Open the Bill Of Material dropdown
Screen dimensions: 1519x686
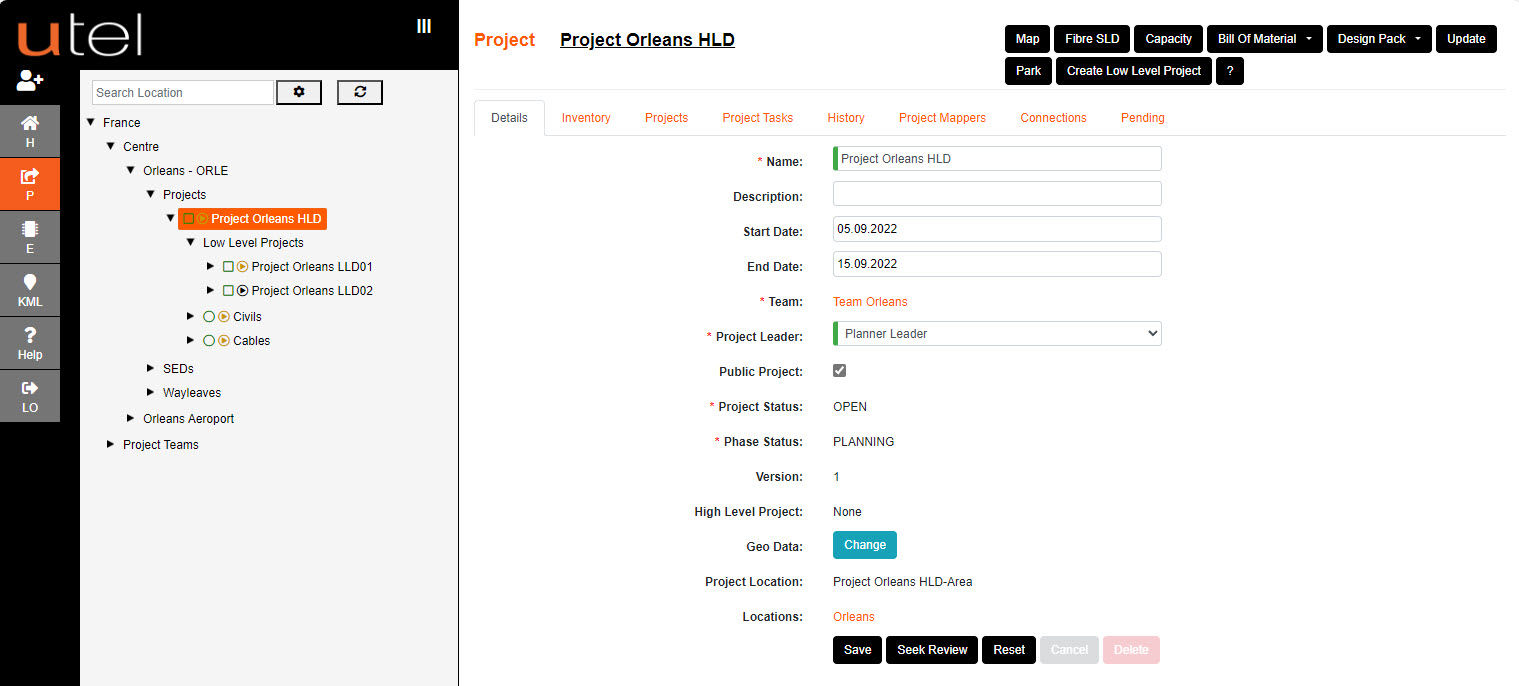click(1264, 38)
